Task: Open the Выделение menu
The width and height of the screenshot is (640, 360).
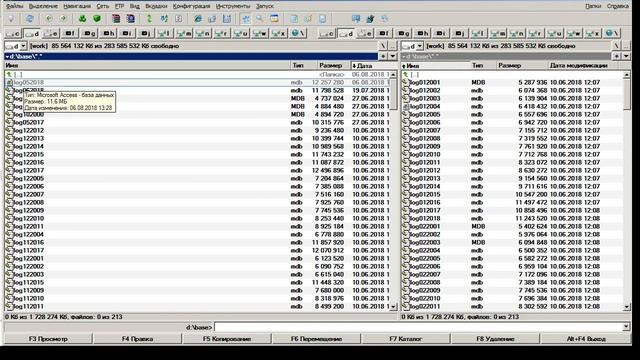Action: [x=43, y=6]
